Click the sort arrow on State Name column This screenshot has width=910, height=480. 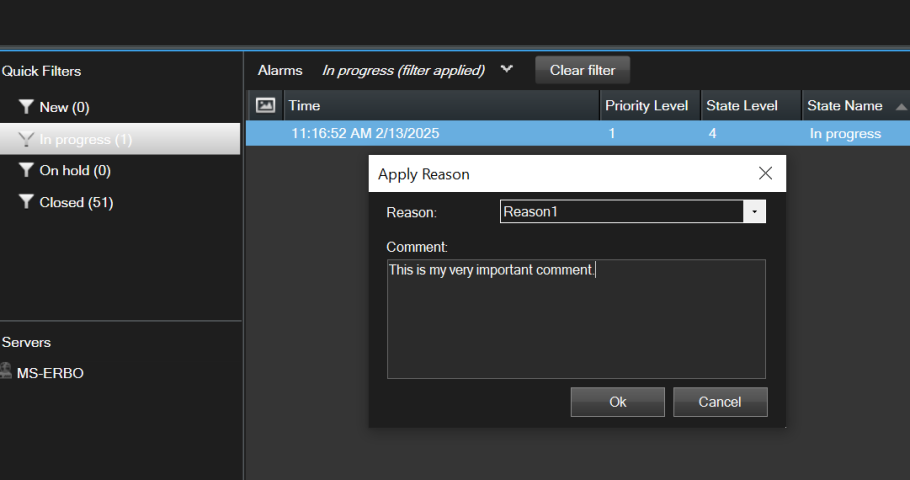point(901,106)
